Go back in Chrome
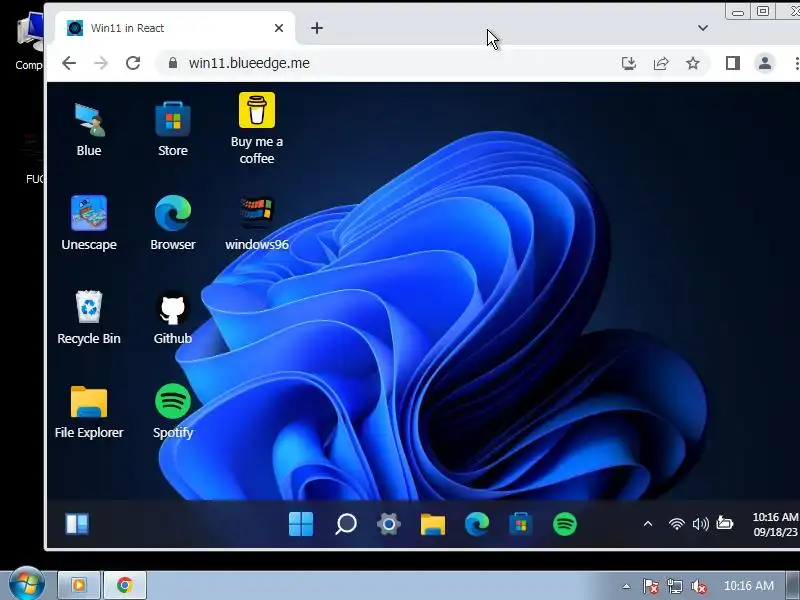 [x=69, y=63]
